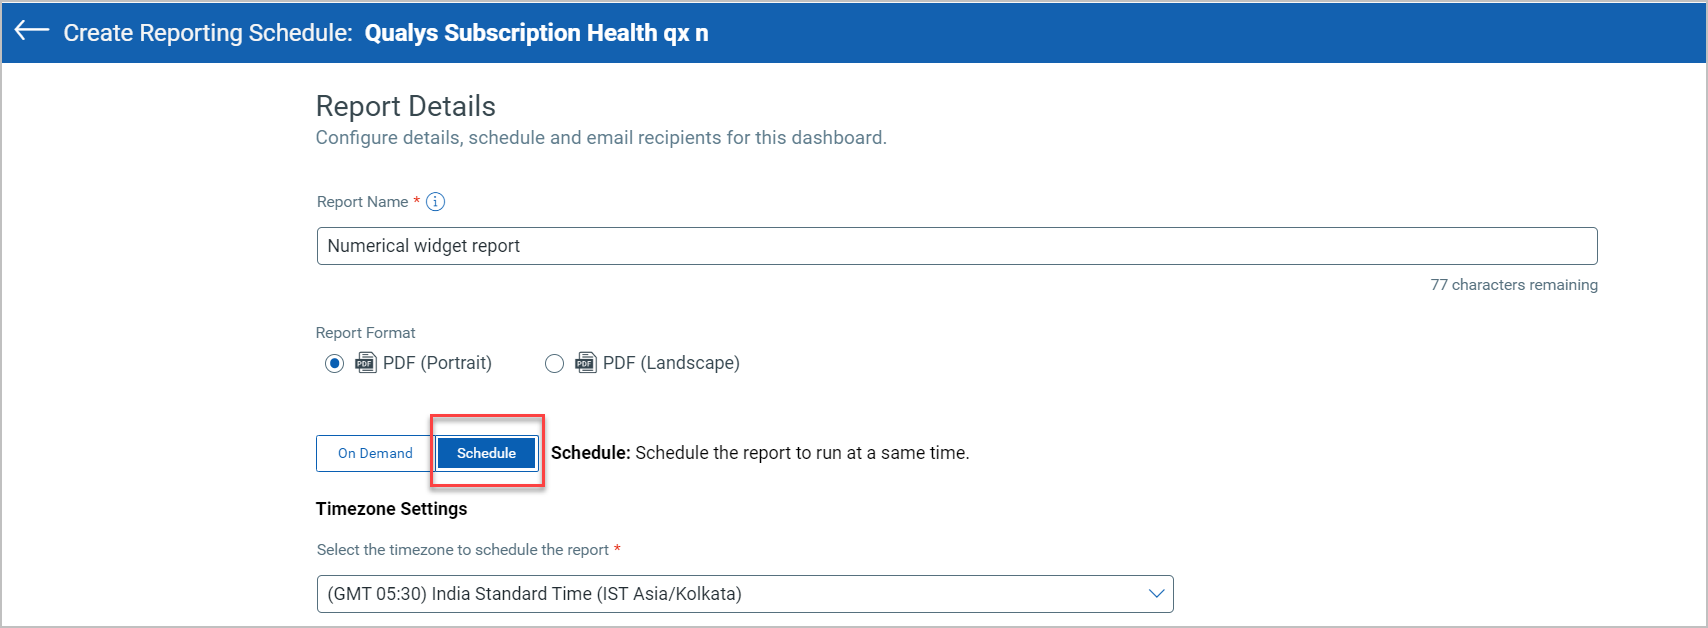1708x628 pixels.
Task: Click the PDF file icon beside Landscape
Action: tap(586, 363)
